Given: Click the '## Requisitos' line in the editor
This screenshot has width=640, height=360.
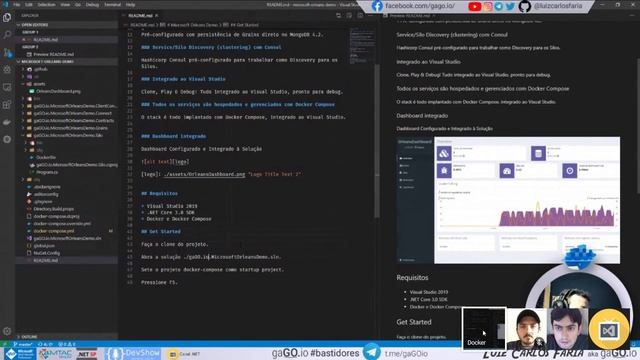Looking at the screenshot, I should pos(159,193).
